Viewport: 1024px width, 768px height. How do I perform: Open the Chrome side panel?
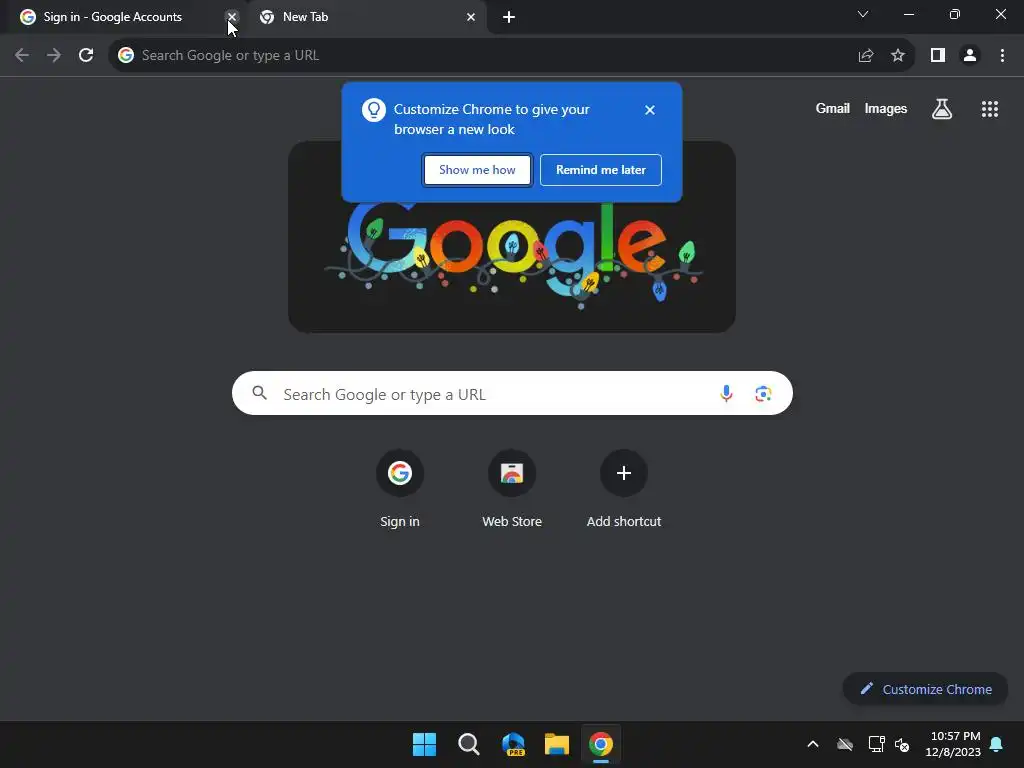(938, 56)
